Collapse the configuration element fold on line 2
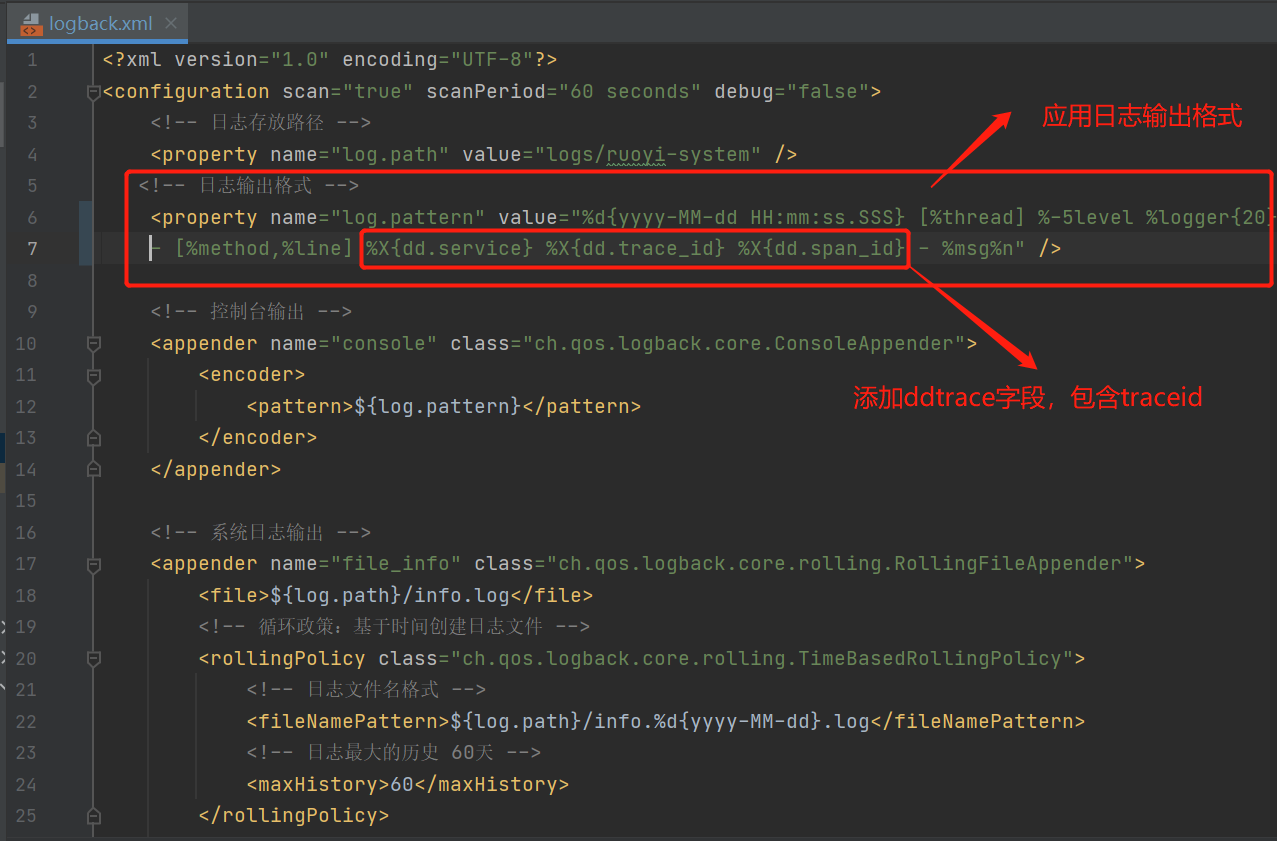The image size is (1277, 841). [x=94, y=92]
